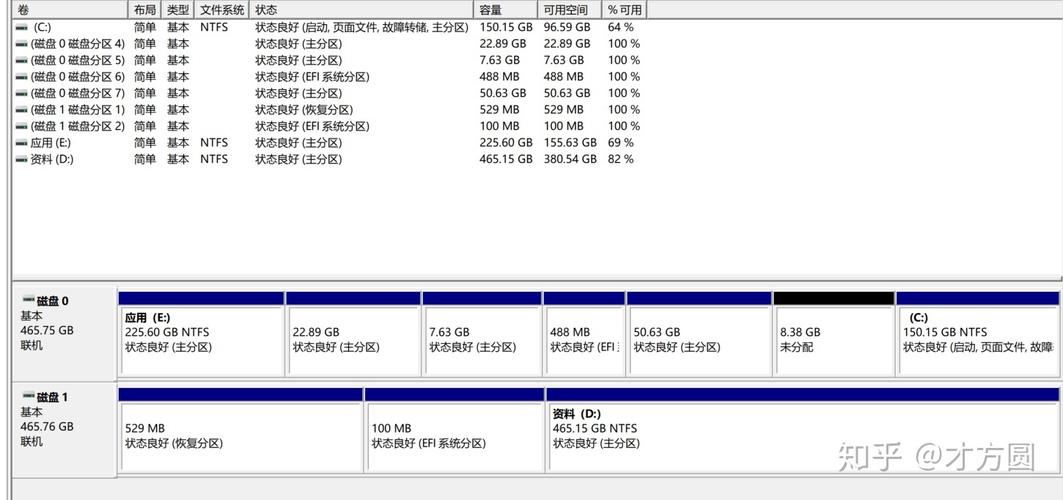Viewport: 1063px width, 500px height.
Task: Click the (磁盘 0 磁盘分区 6) volume name
Action: point(78,77)
